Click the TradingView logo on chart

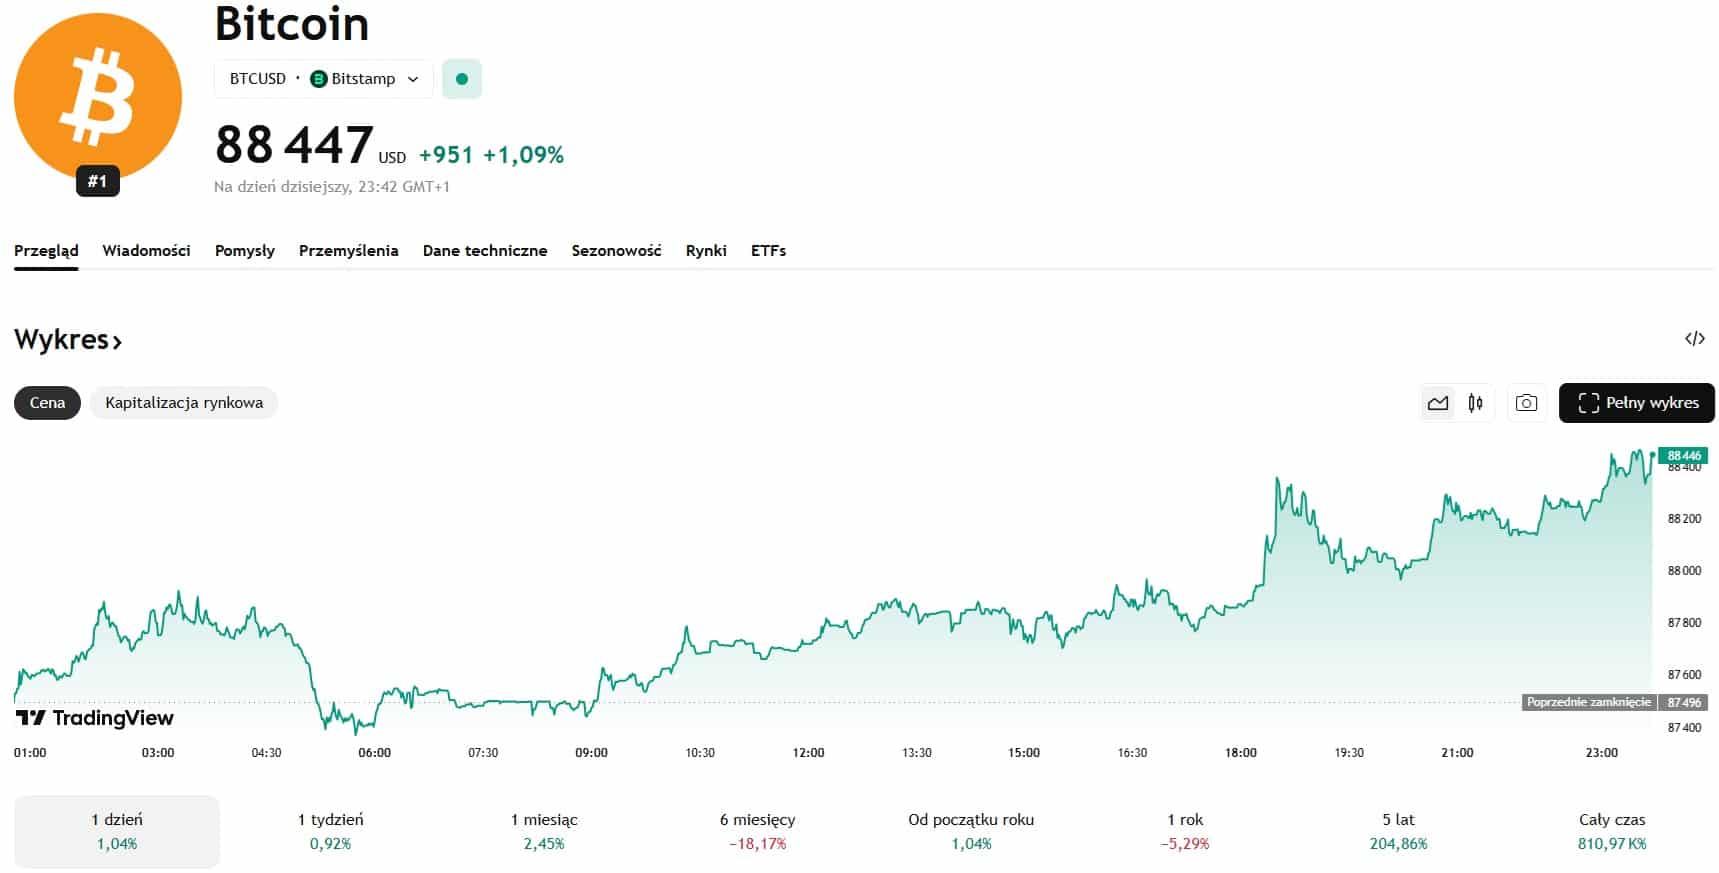pos(95,718)
